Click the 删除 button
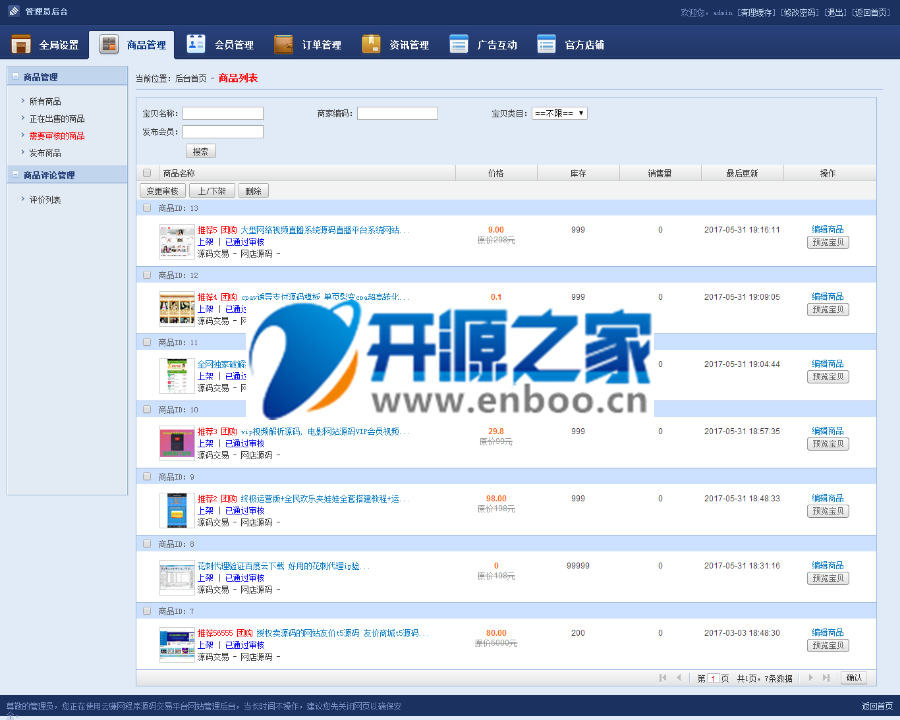 pyautogui.click(x=253, y=191)
